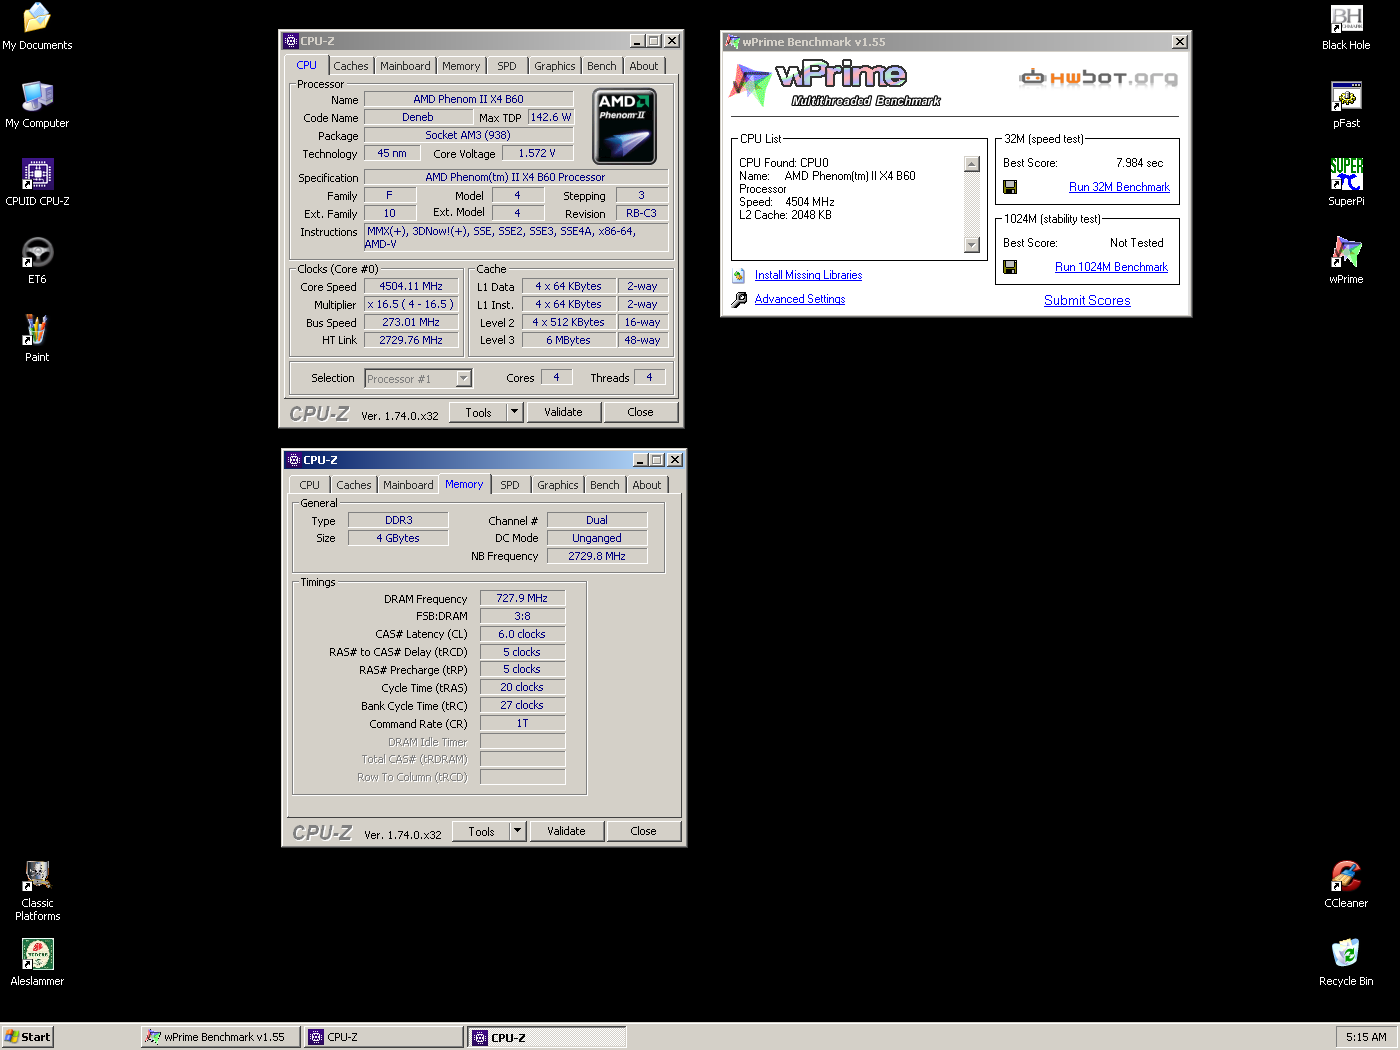Open the Start menu
This screenshot has height=1050, width=1400.
tap(27, 1037)
